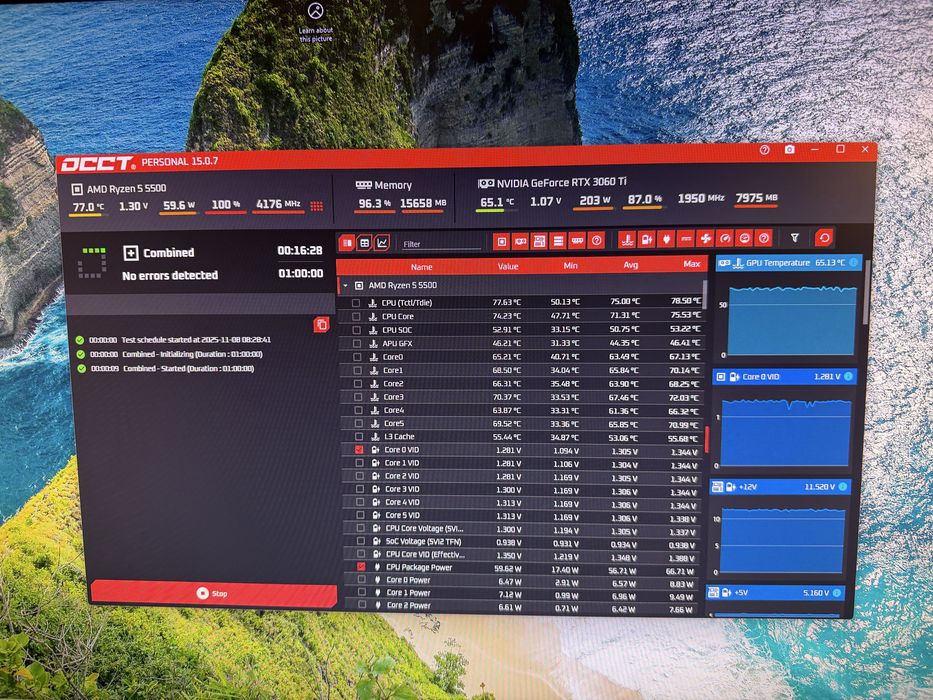The height and width of the screenshot is (700, 933).
Task: Toggle the clock frequency sensor filter
Action: click(744, 238)
